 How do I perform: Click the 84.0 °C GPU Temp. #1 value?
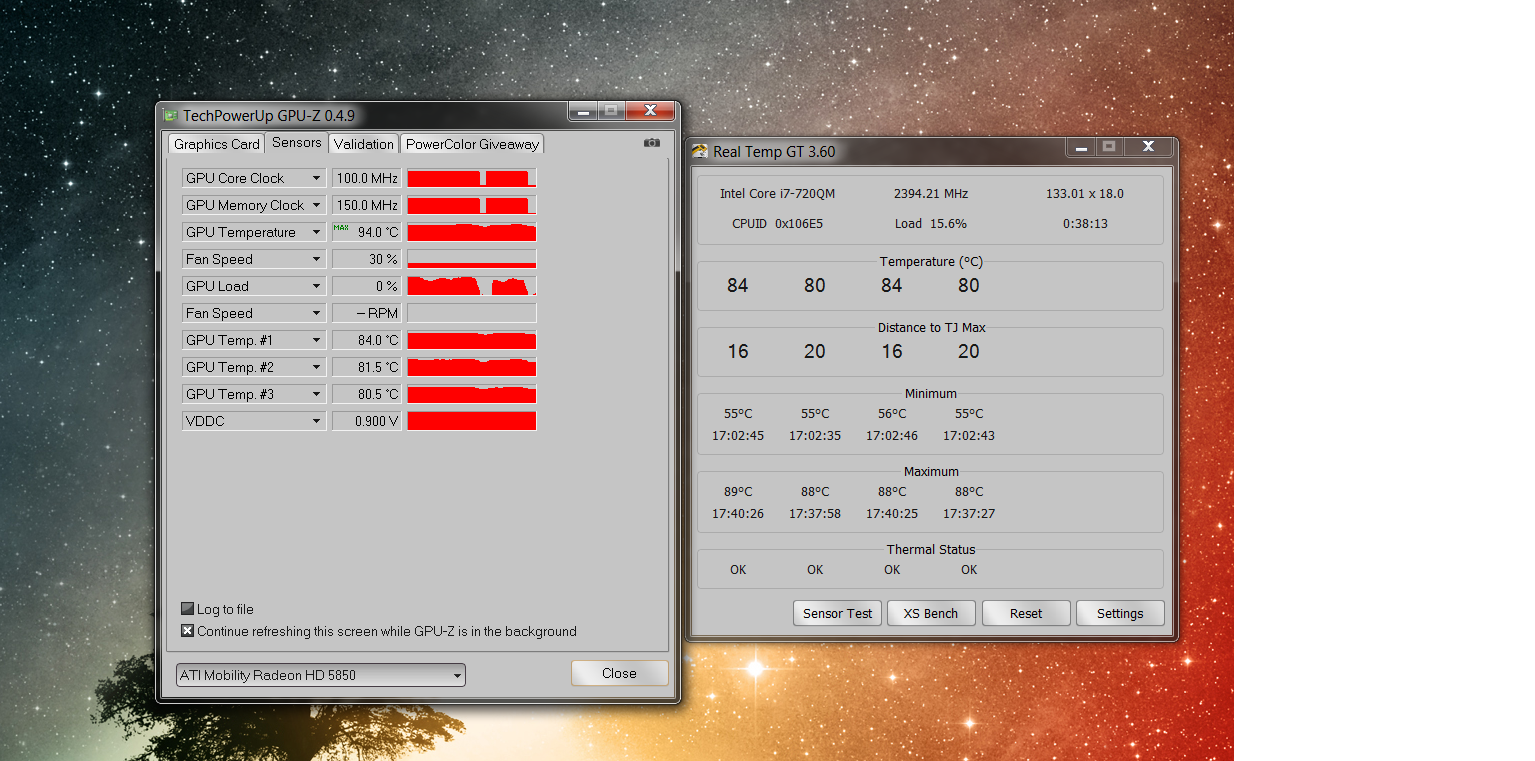[x=367, y=340]
